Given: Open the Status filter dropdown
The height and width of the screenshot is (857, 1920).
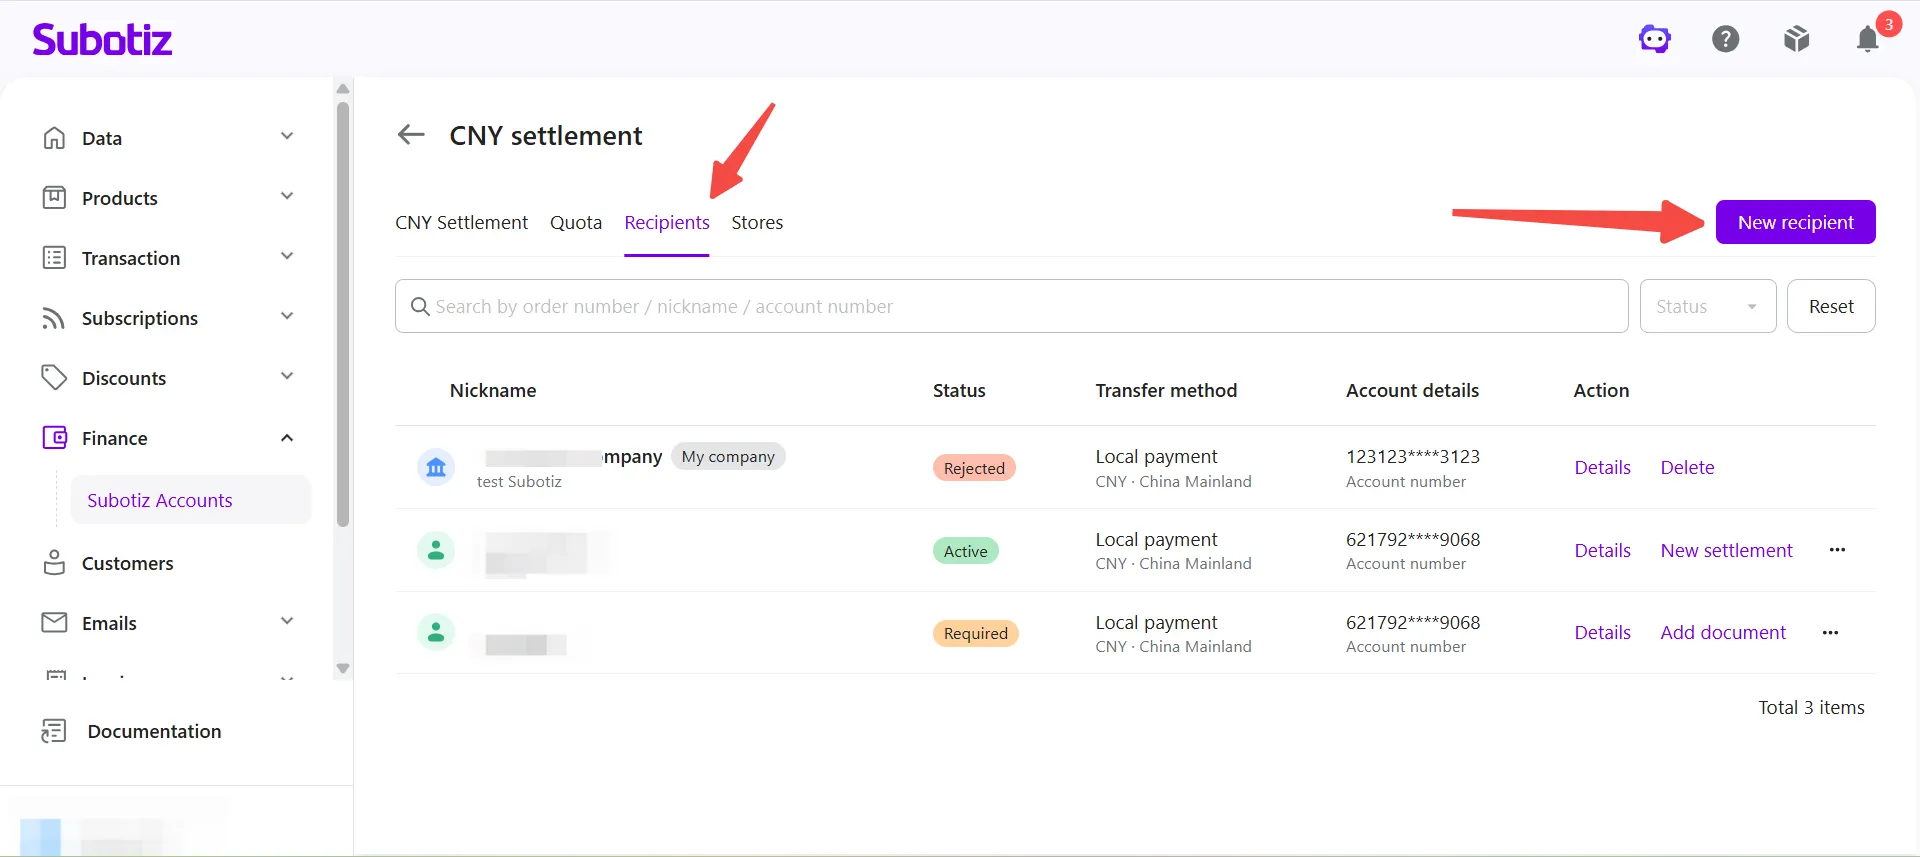Looking at the screenshot, I should (x=1707, y=306).
